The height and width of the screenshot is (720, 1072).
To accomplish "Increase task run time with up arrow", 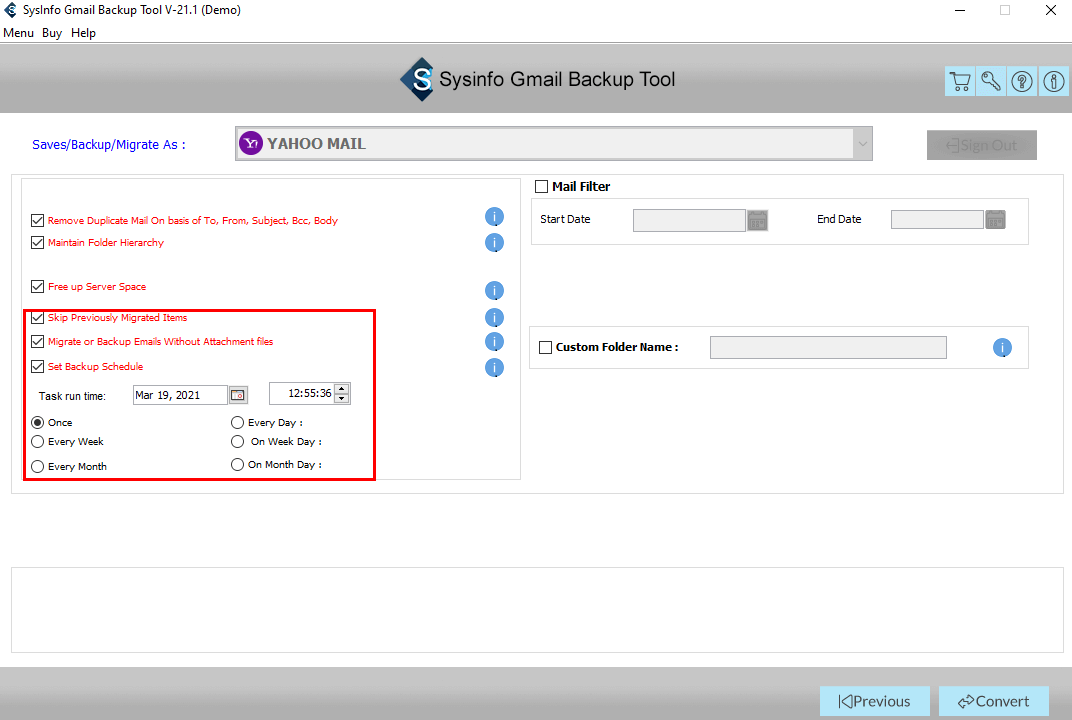I will pos(342,388).
